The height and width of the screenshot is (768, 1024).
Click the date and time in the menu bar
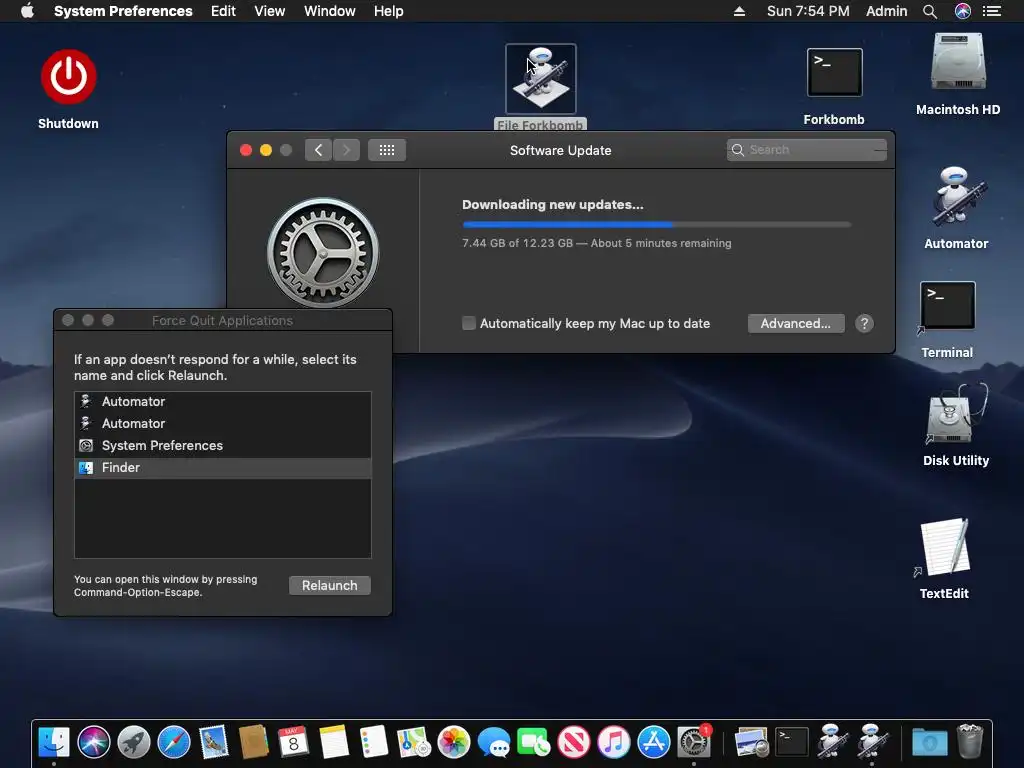tap(808, 11)
